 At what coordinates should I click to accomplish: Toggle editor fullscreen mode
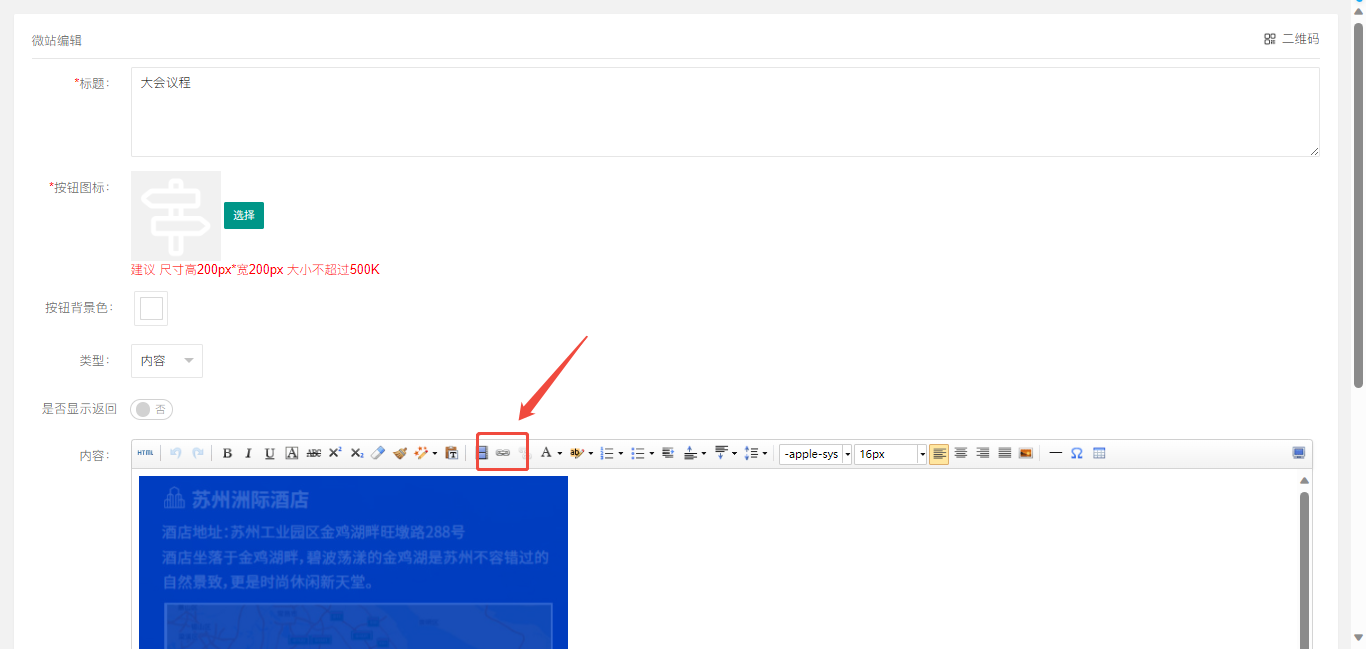point(1298,454)
